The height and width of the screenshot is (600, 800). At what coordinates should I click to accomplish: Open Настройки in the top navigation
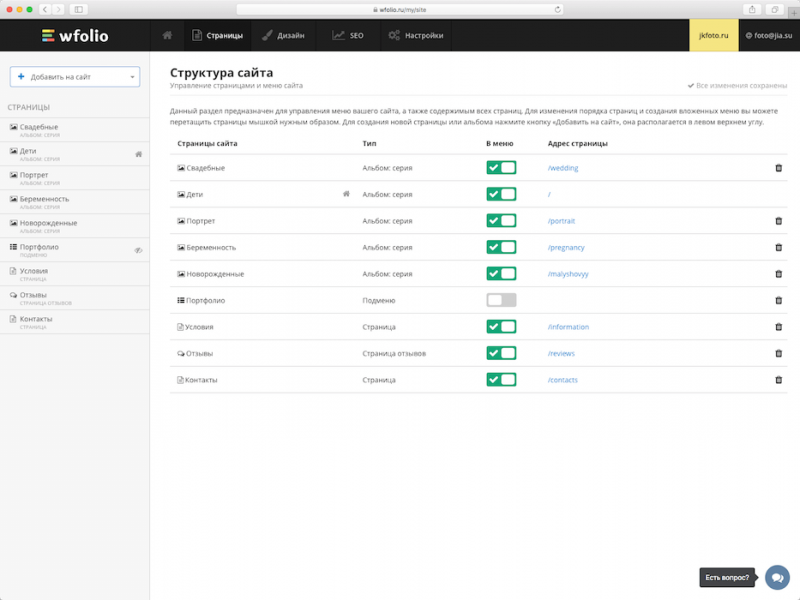(x=415, y=36)
